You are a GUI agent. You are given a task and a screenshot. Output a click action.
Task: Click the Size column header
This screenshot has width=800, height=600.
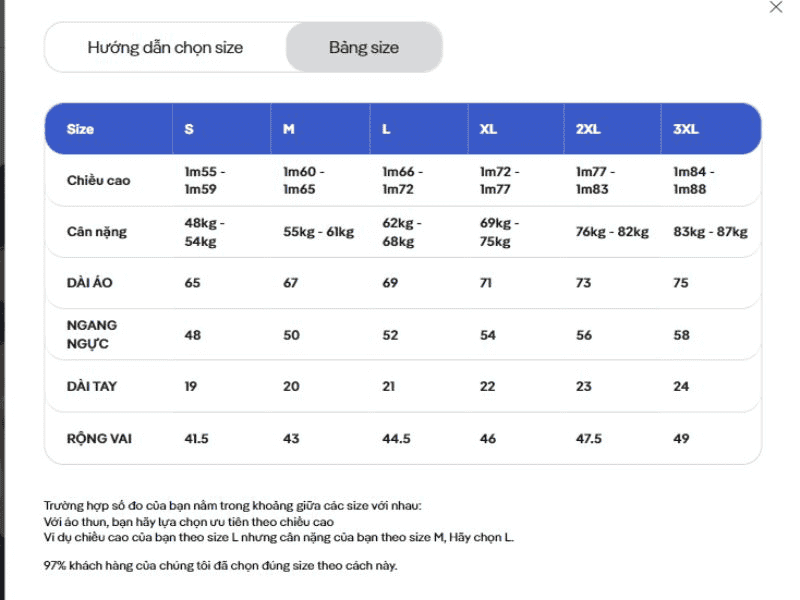point(80,129)
